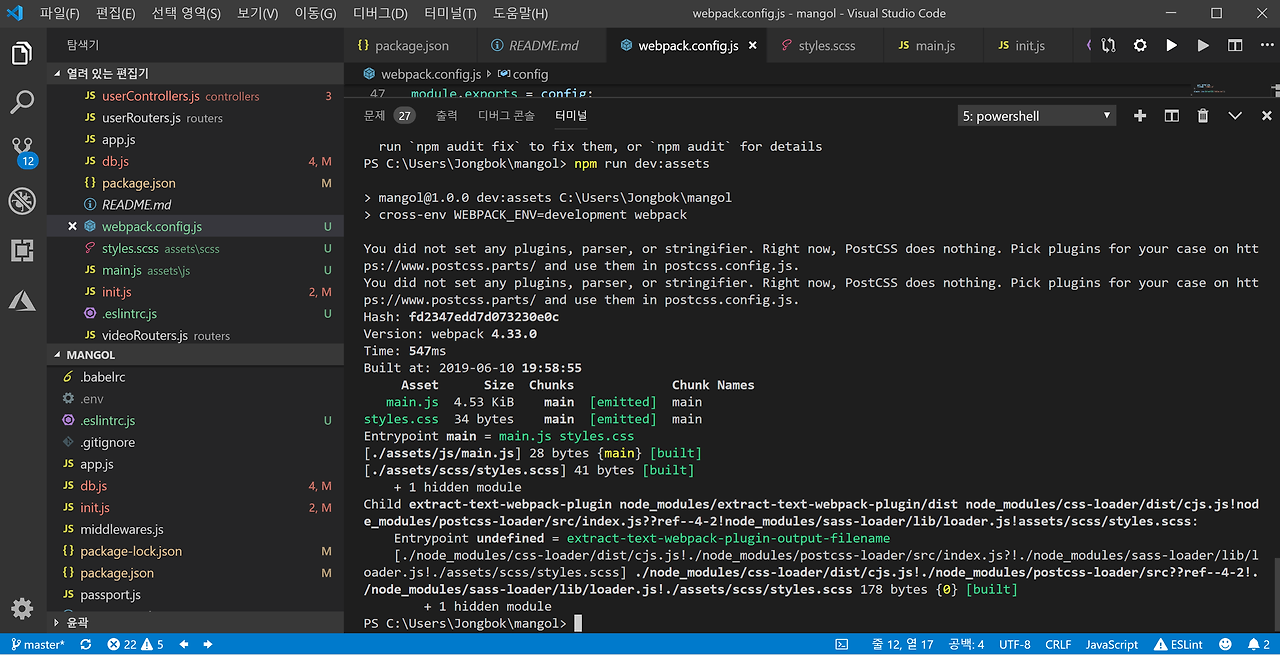Click the gray run play icon
This screenshot has height=655, width=1280.
point(1203,46)
